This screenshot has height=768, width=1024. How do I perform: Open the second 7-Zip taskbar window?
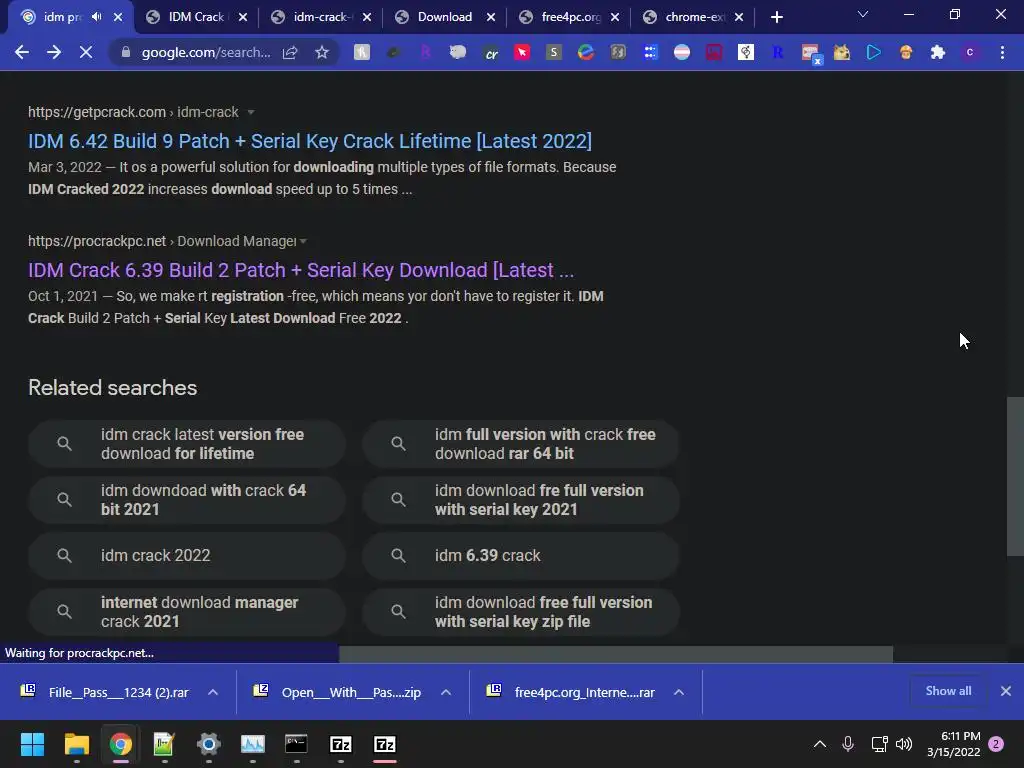[385, 744]
